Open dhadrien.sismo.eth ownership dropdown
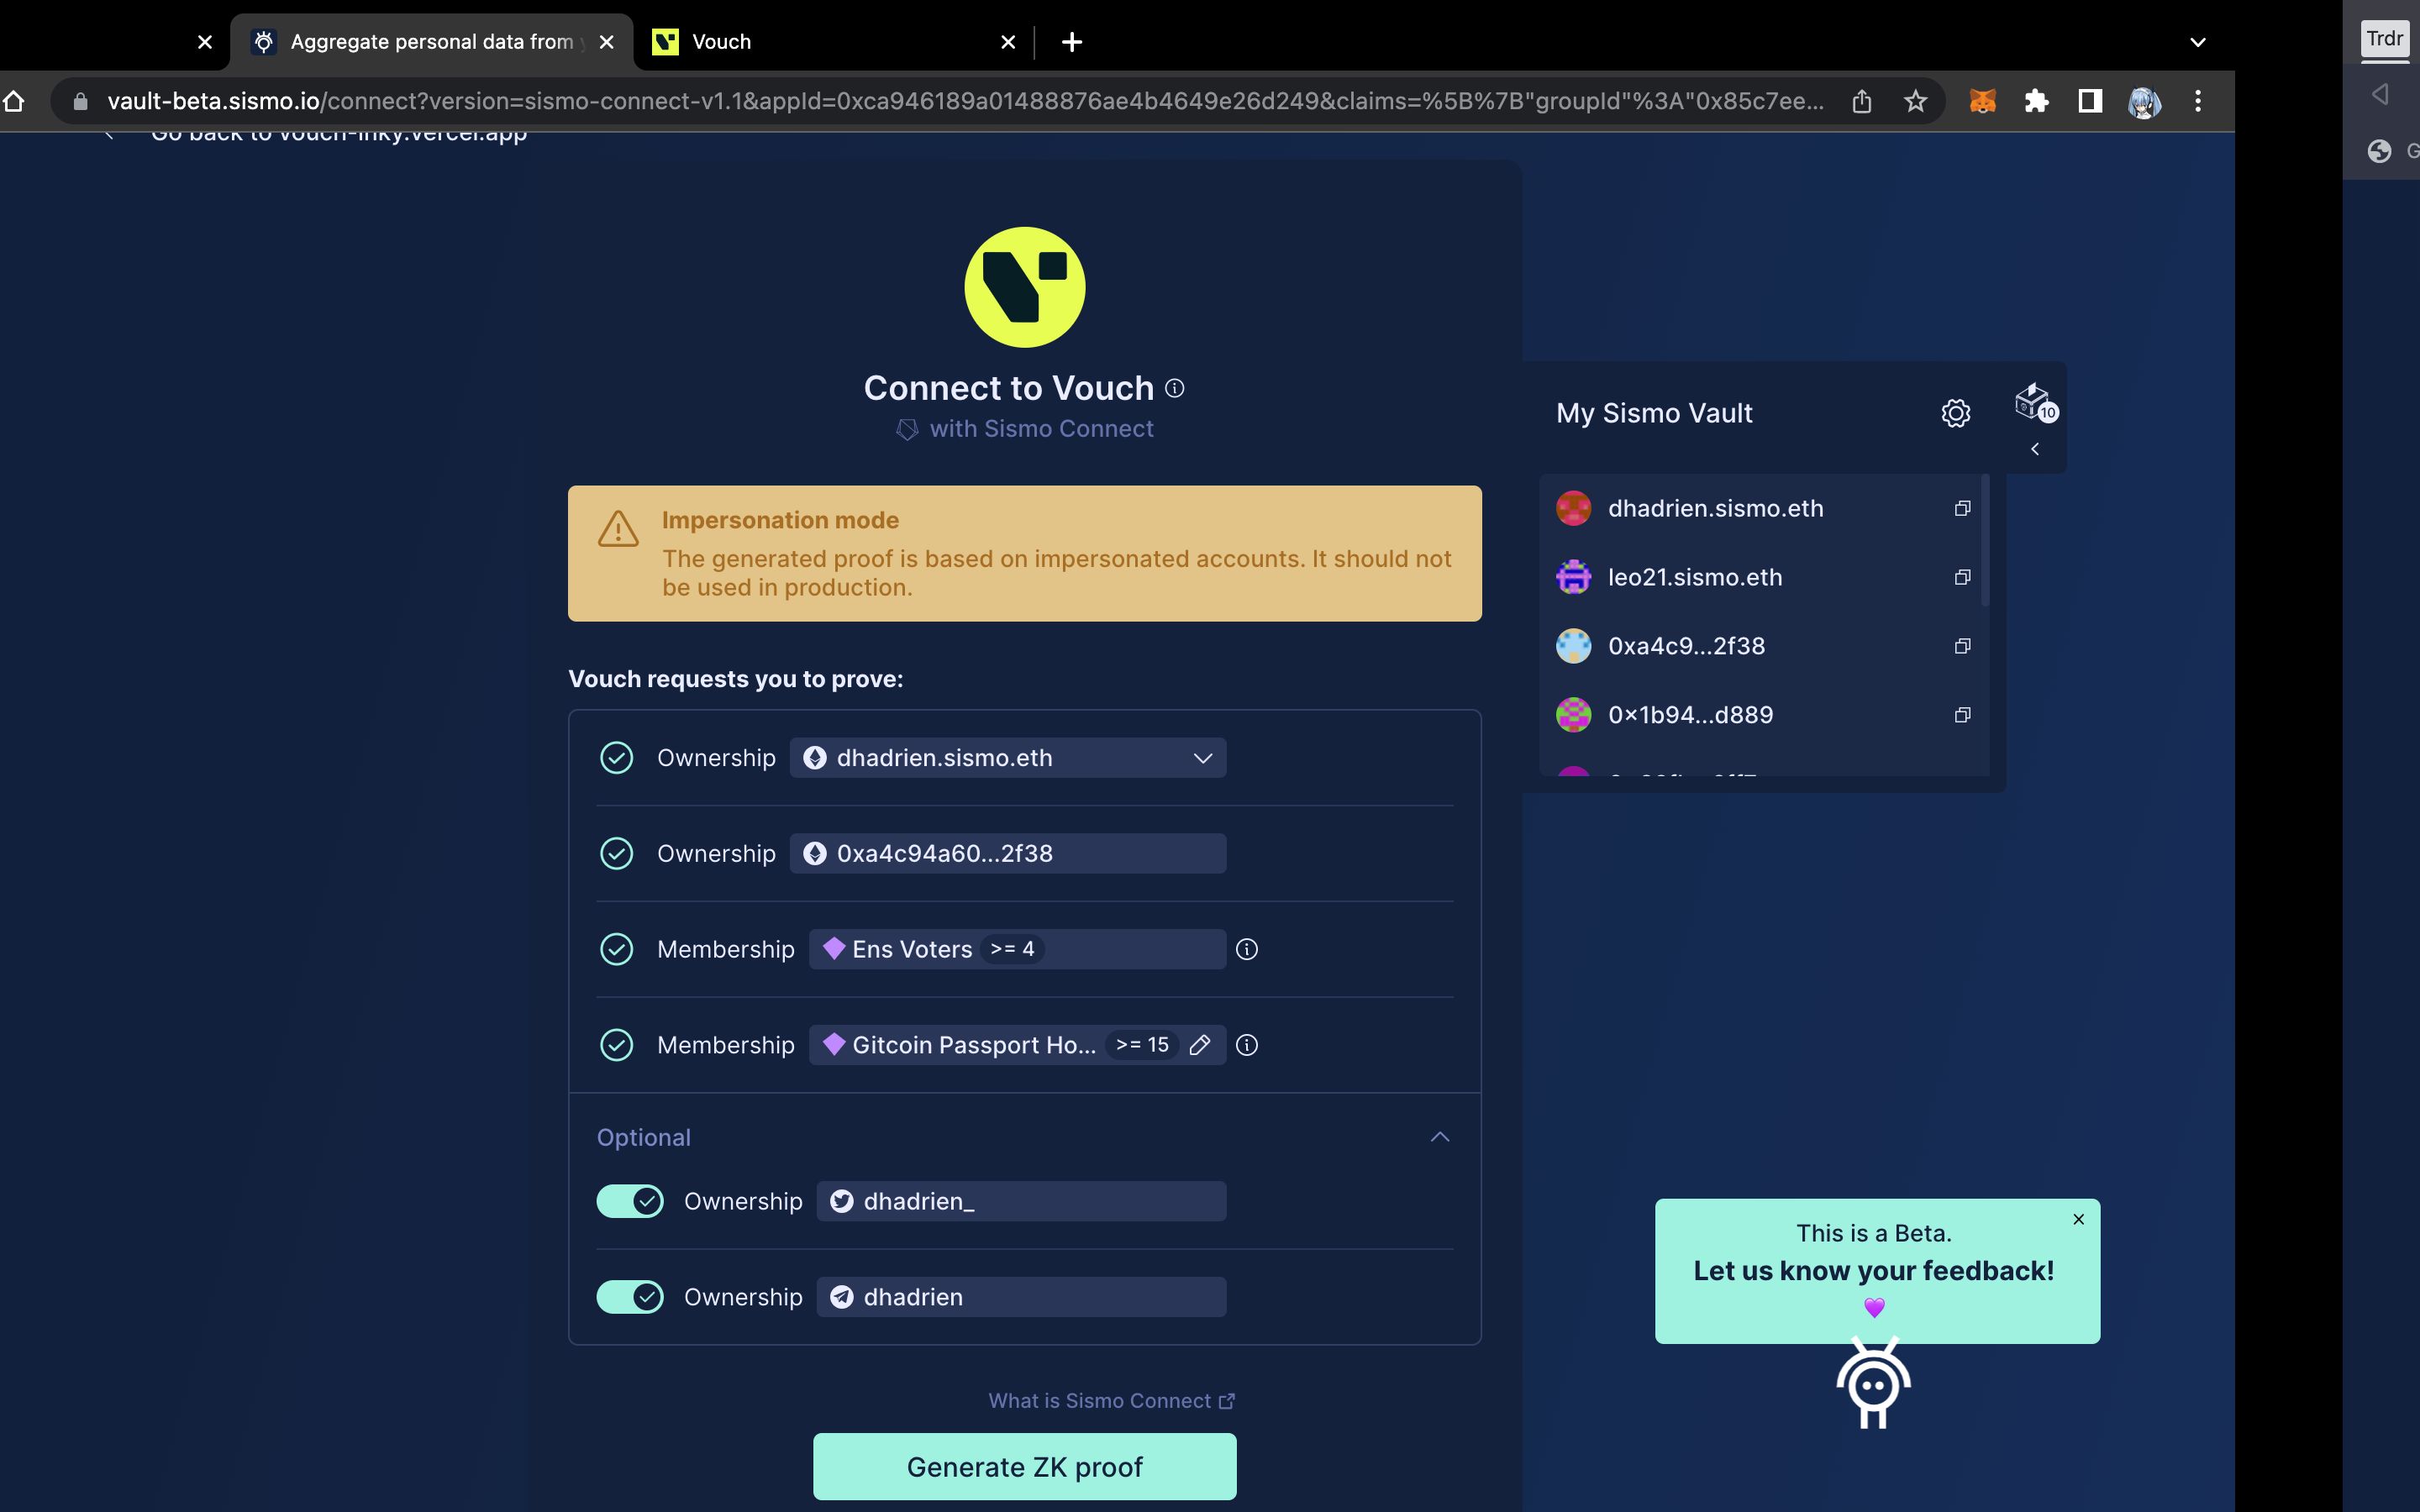Screen dimensions: 2420x1512 [x=1007, y=758]
